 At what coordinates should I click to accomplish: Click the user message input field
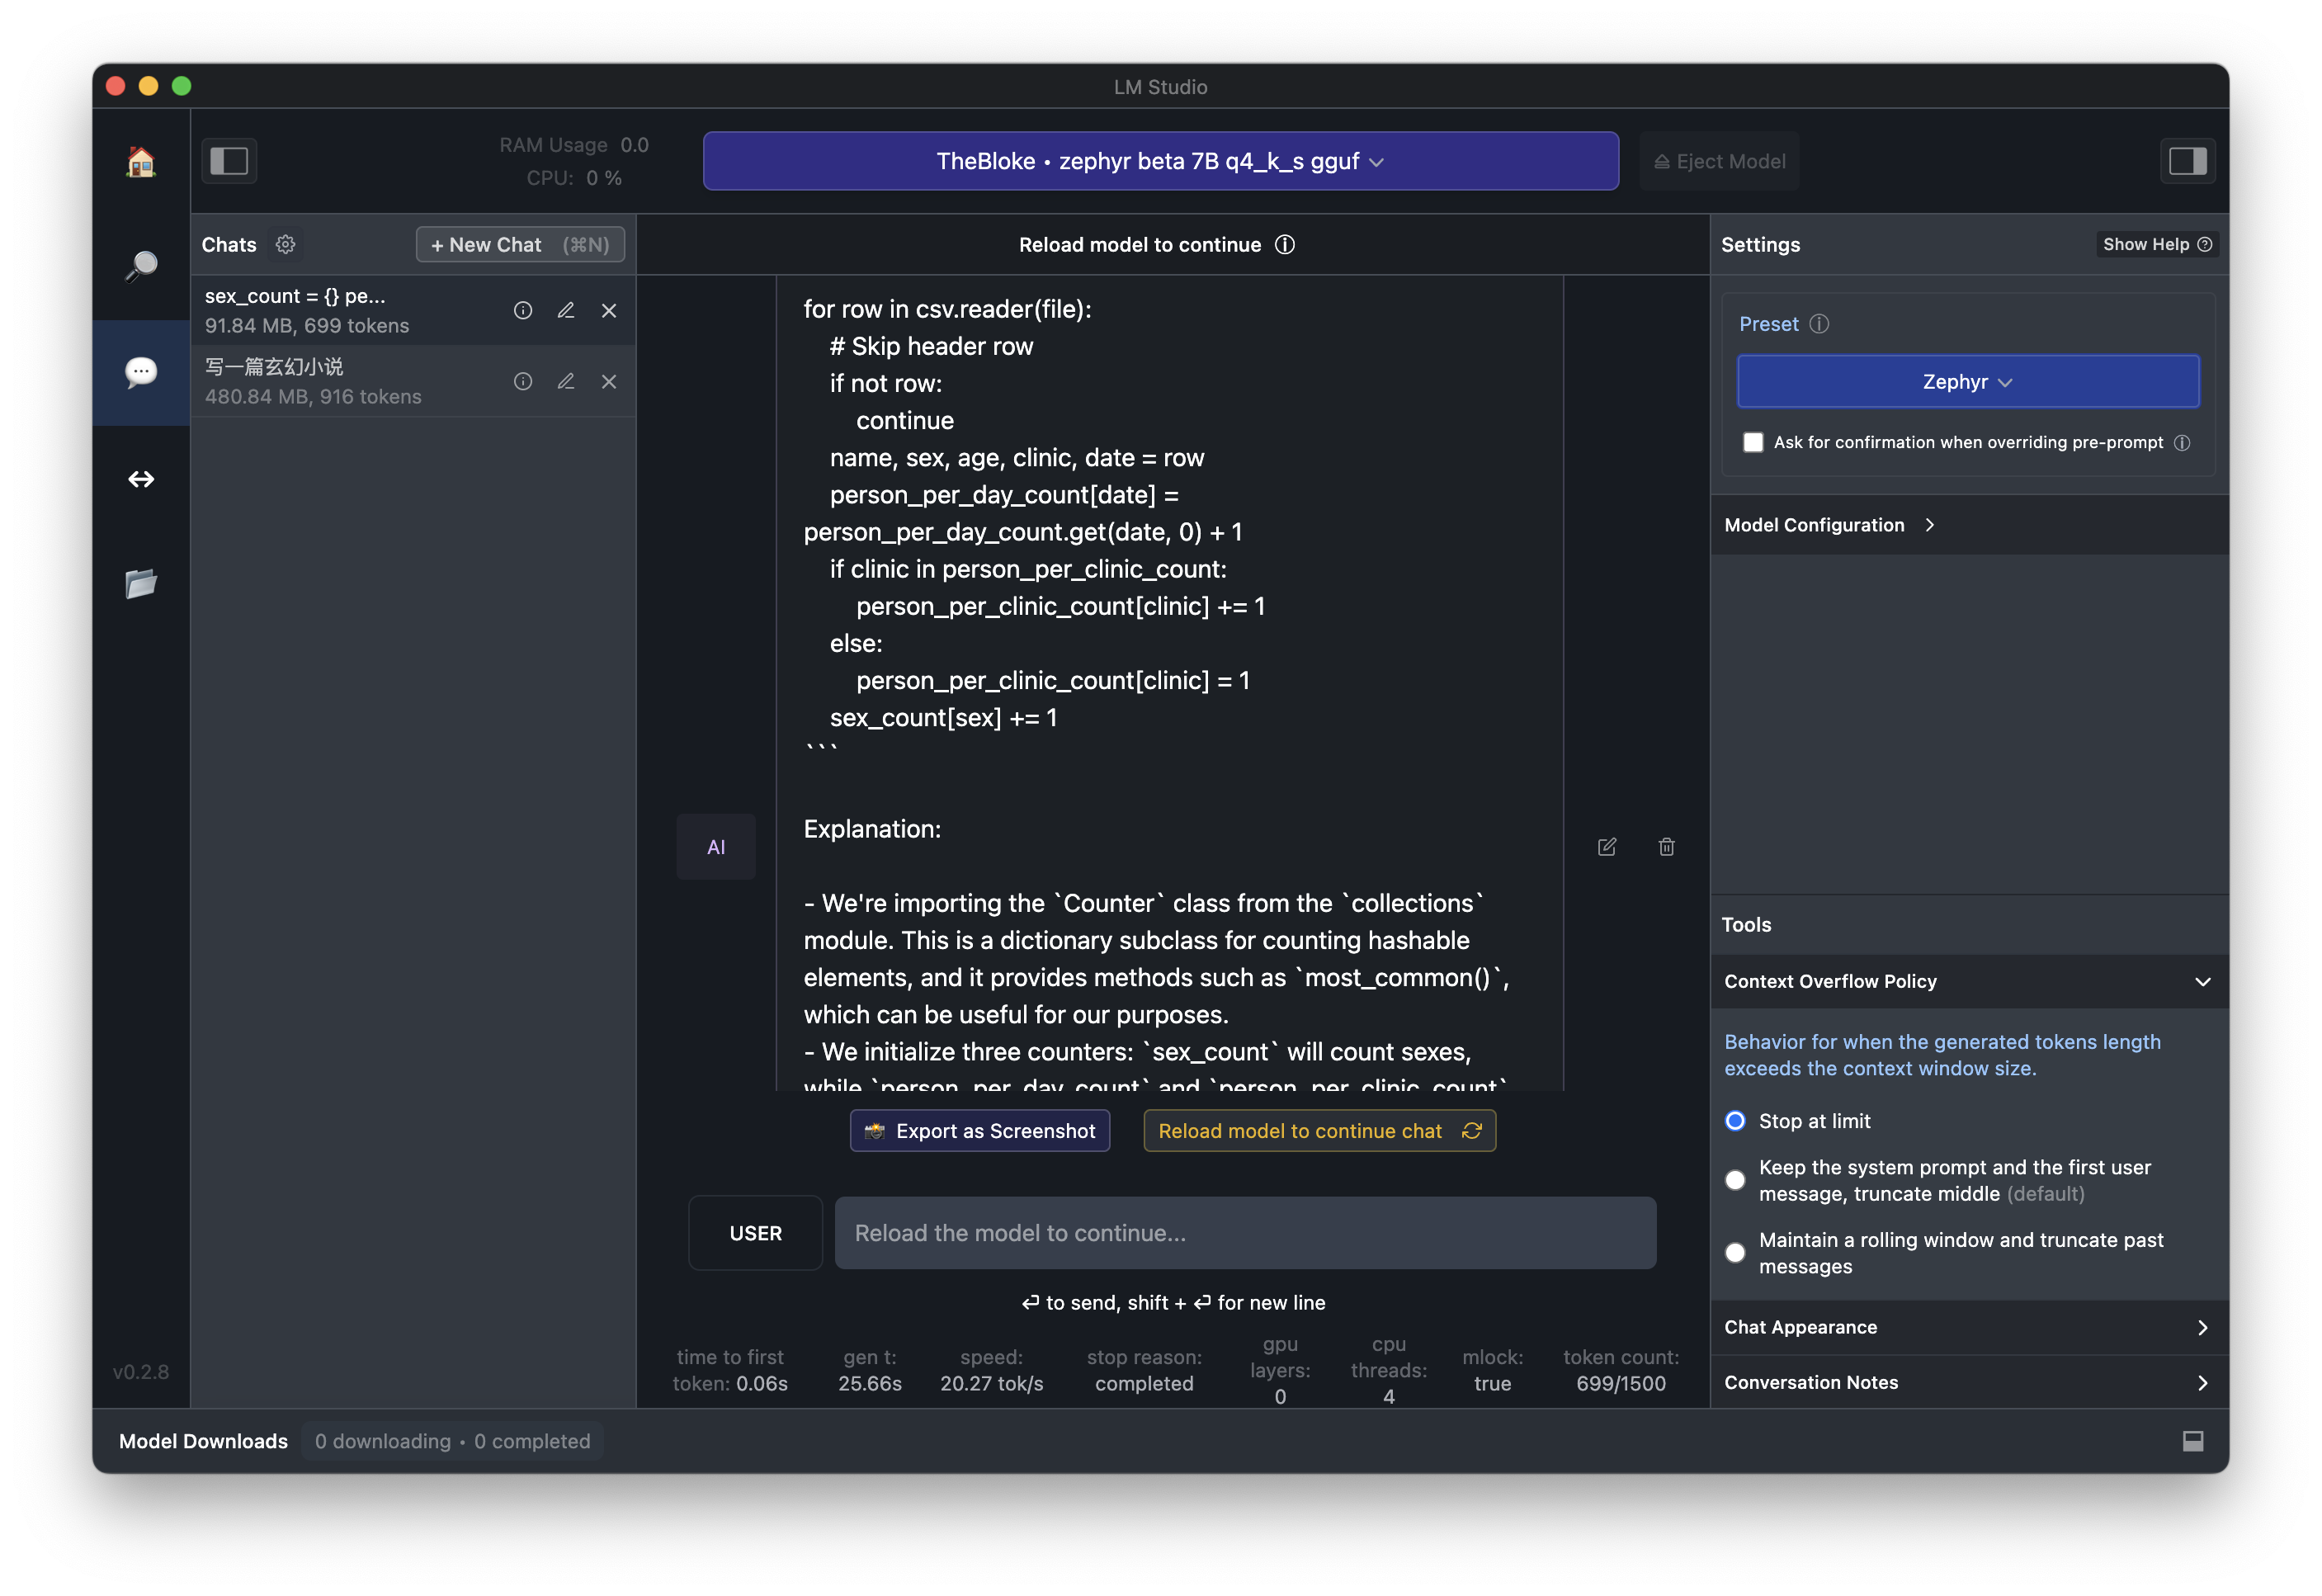[x=1245, y=1233]
